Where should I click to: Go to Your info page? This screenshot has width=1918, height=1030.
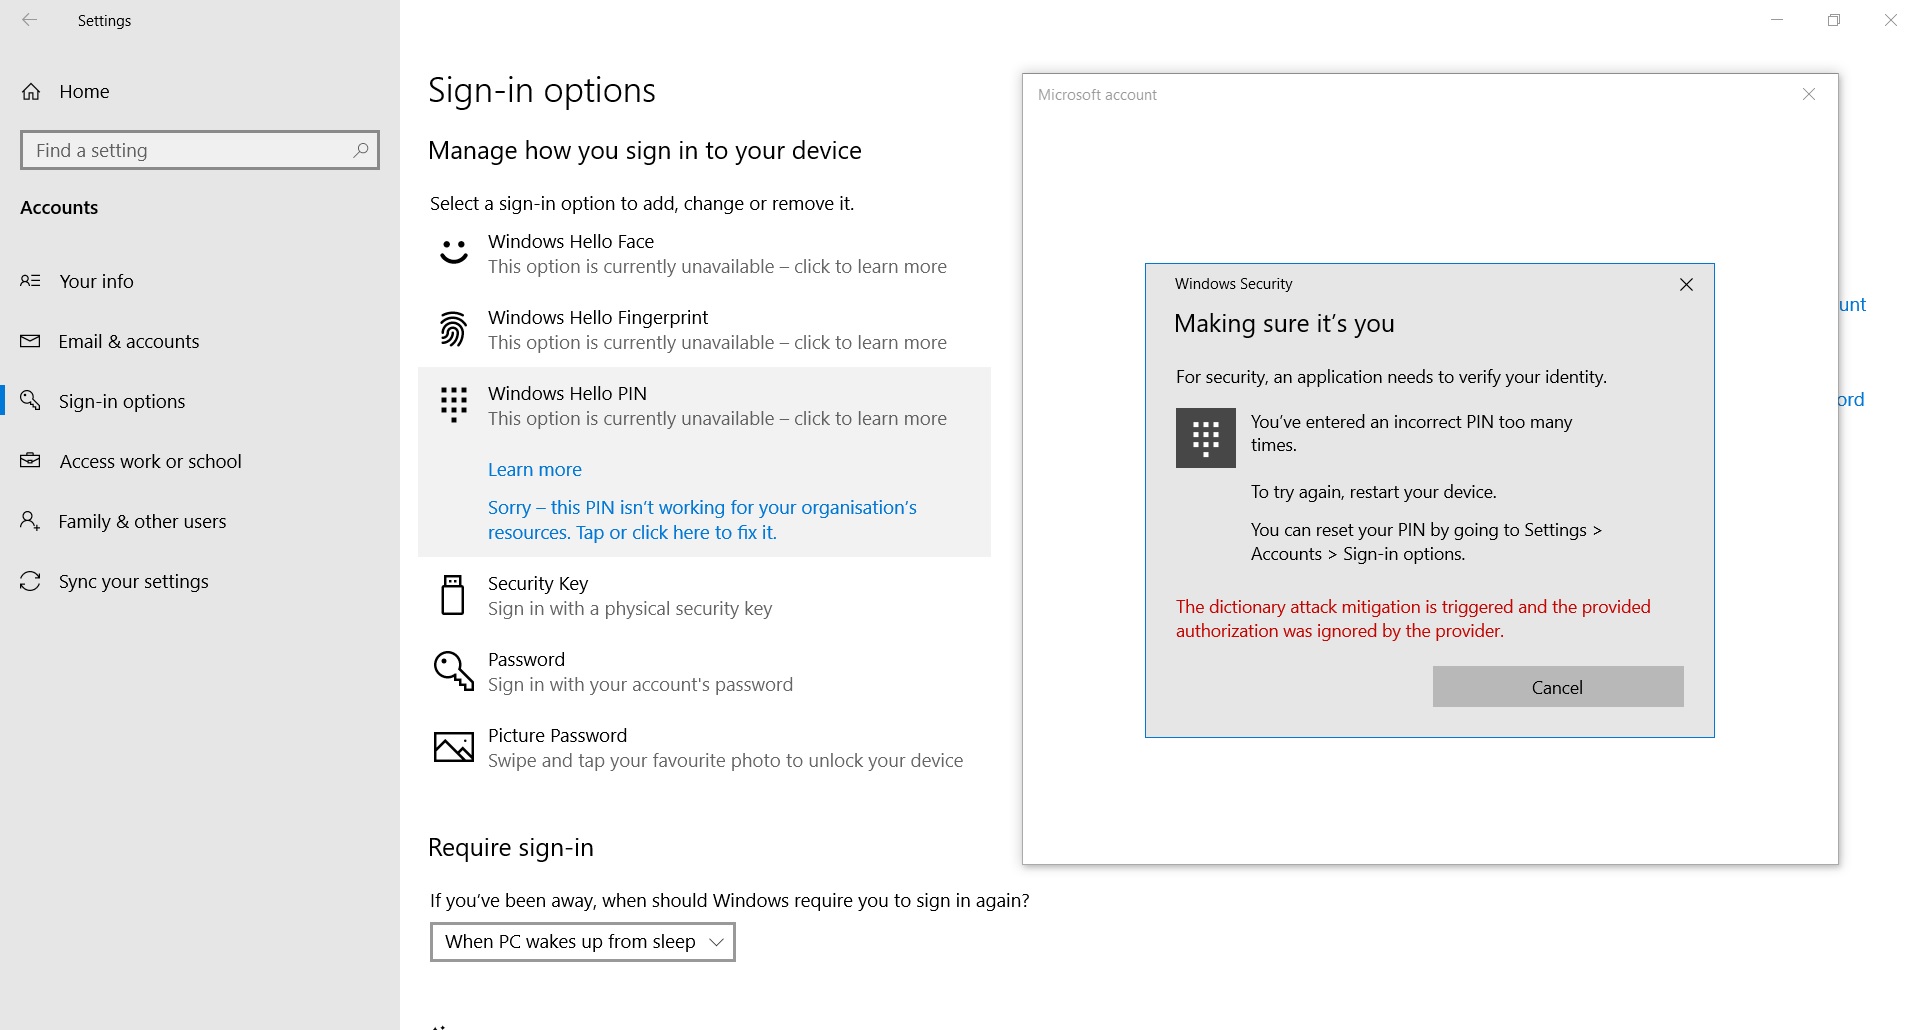tap(200, 281)
